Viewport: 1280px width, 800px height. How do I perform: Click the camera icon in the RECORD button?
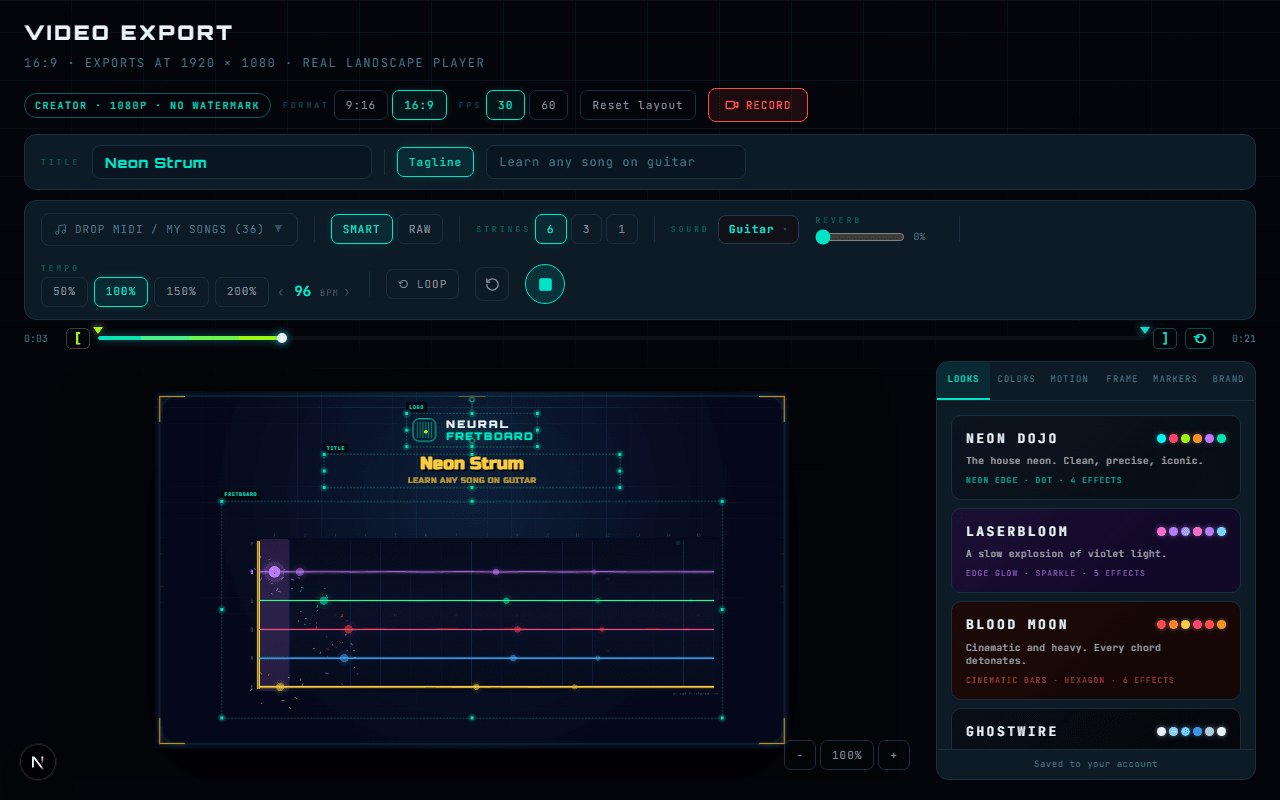732,105
